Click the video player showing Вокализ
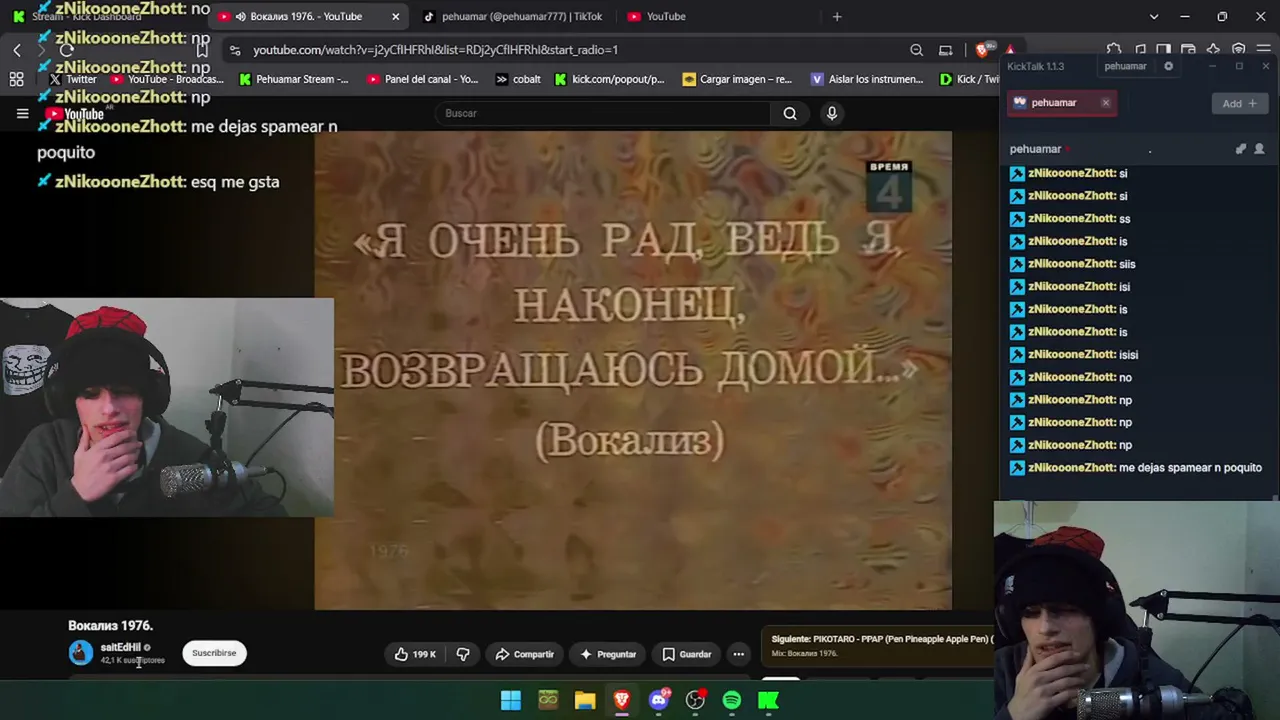Viewport: 1280px width, 720px height. point(633,370)
